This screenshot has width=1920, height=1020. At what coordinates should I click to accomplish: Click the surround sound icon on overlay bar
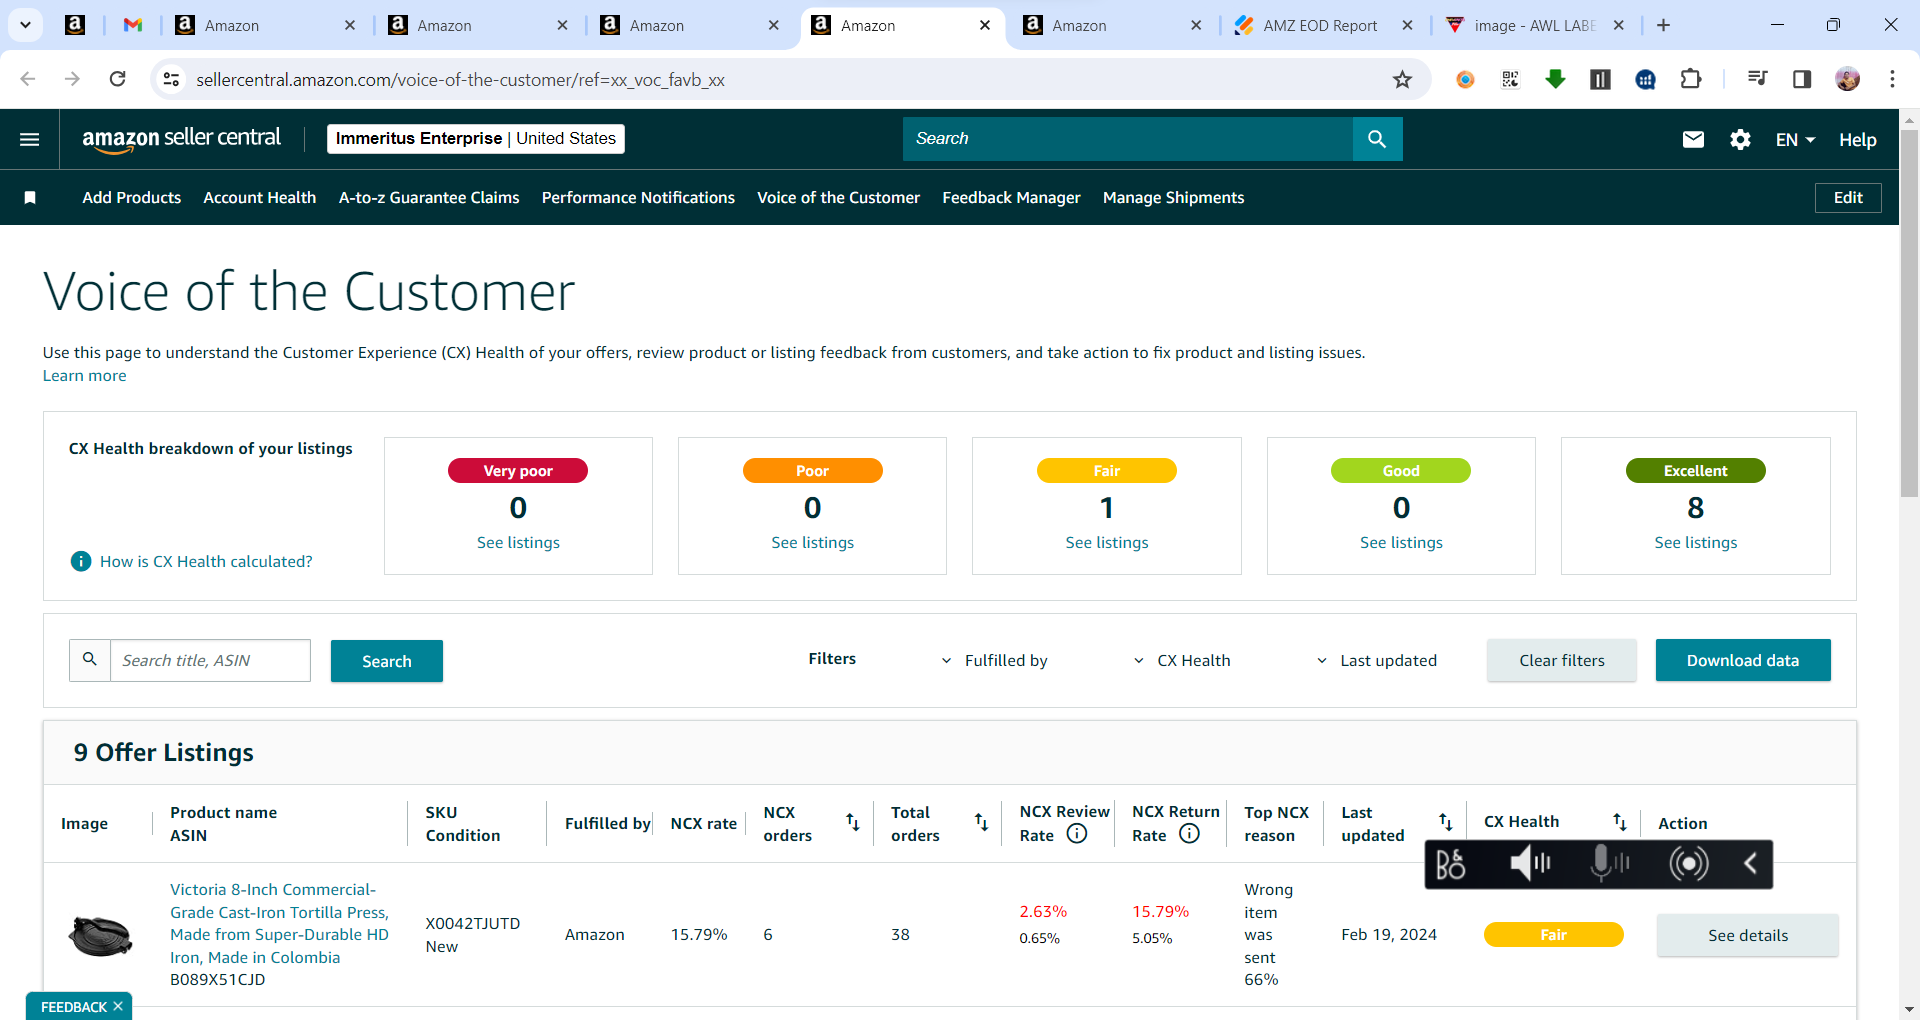(1689, 864)
